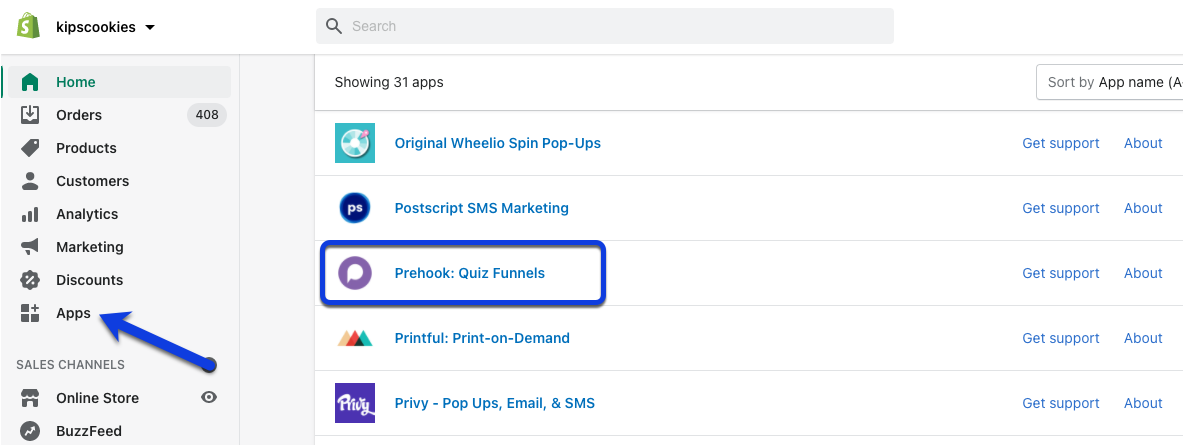Open BuzzFeed sales channel

pos(88,431)
